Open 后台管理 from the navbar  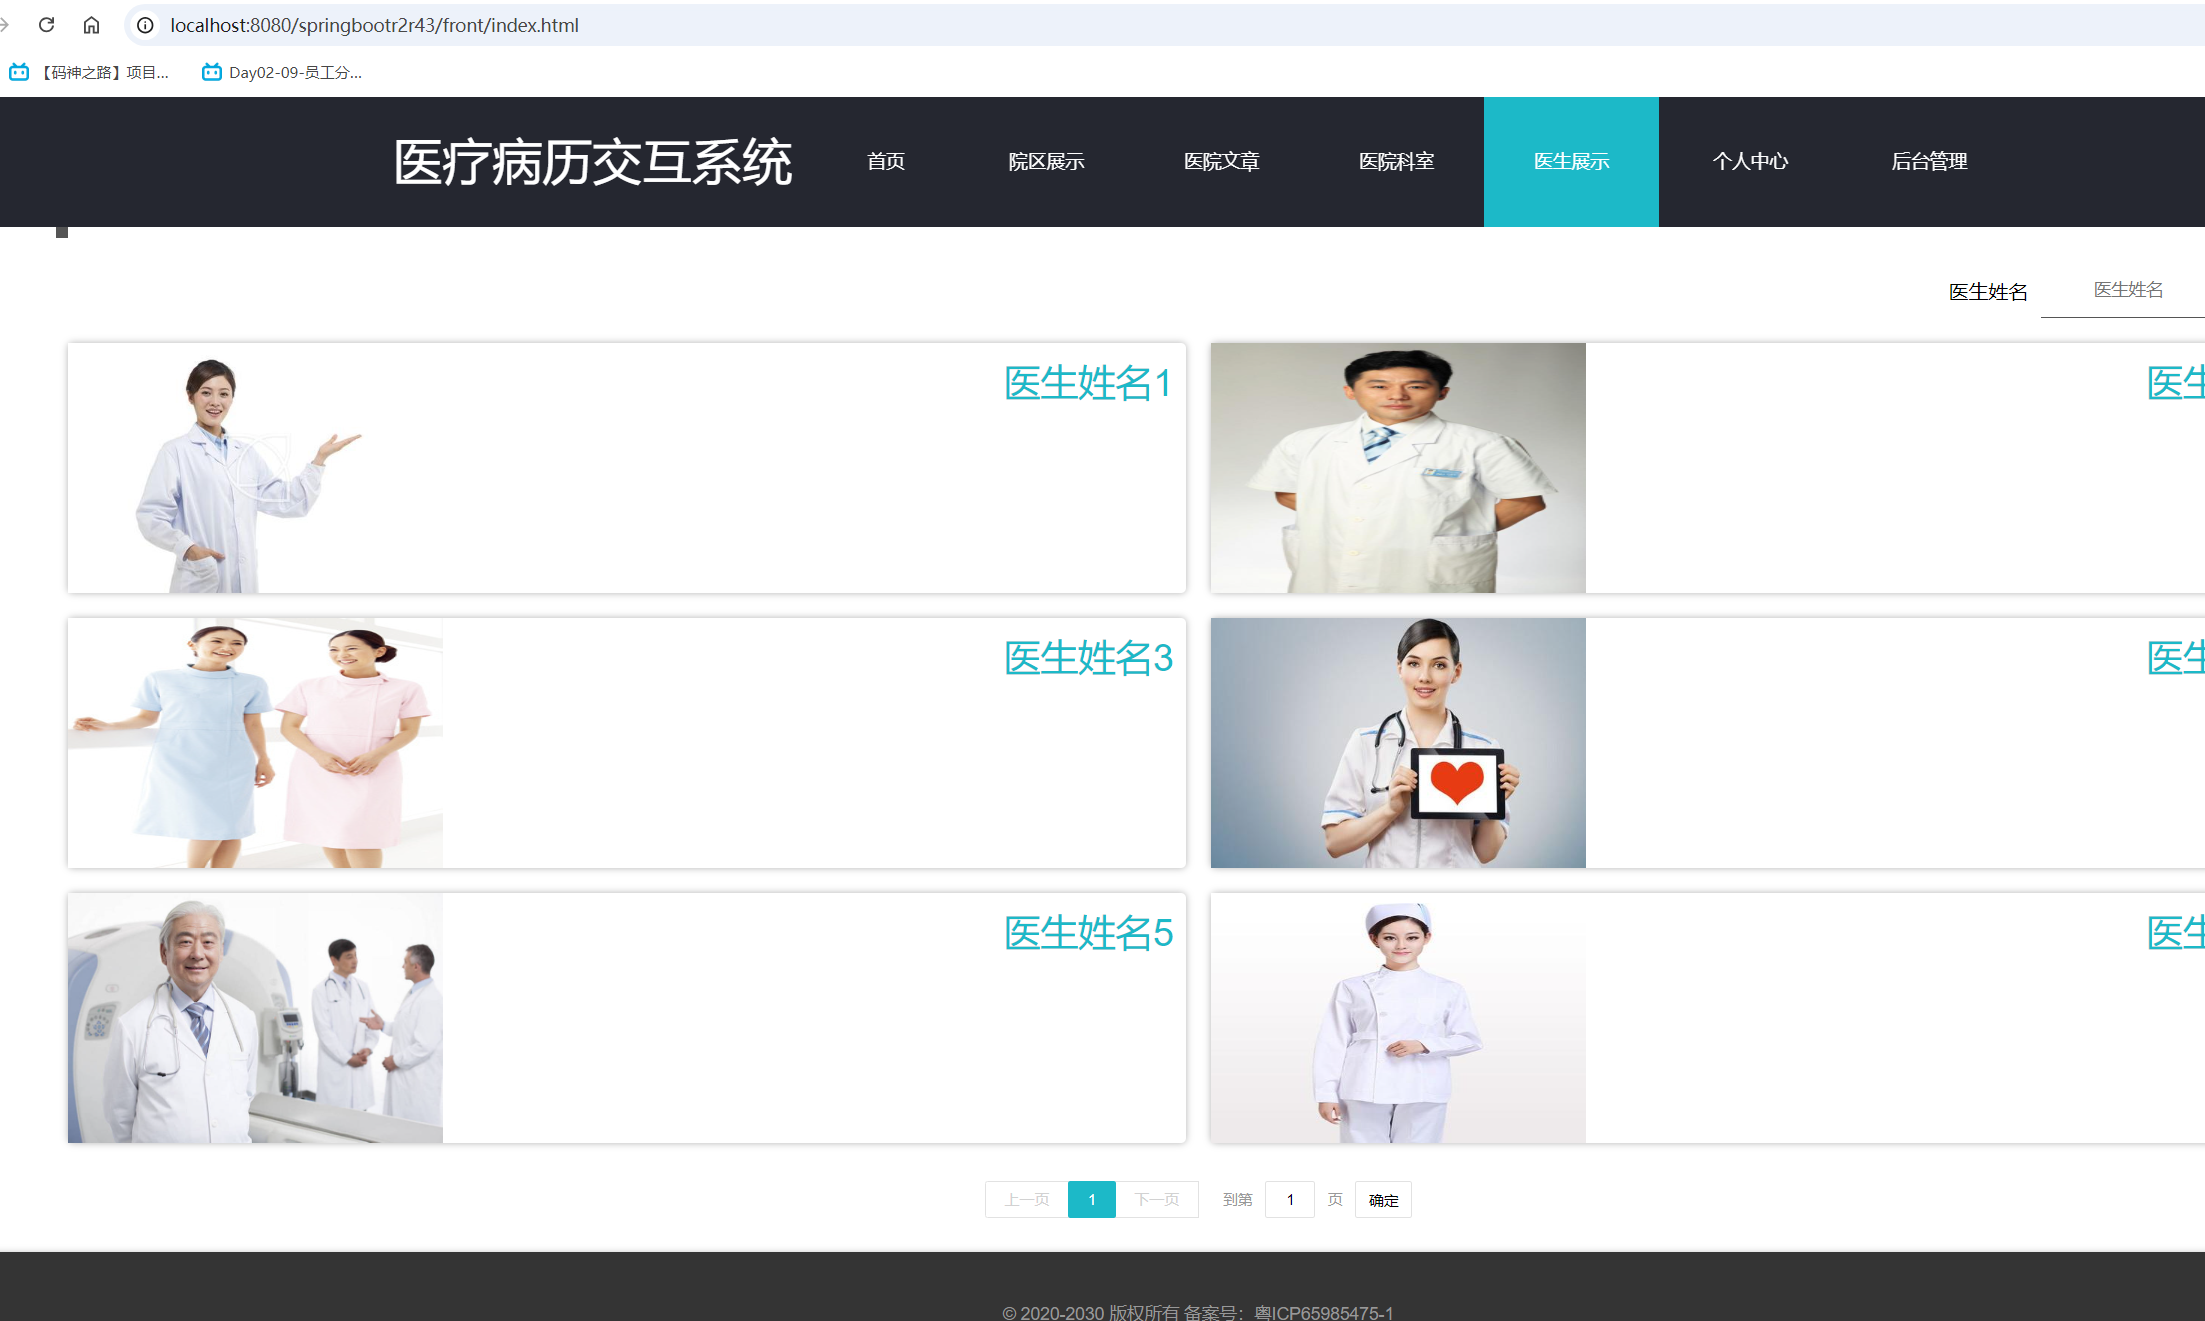click(1929, 161)
